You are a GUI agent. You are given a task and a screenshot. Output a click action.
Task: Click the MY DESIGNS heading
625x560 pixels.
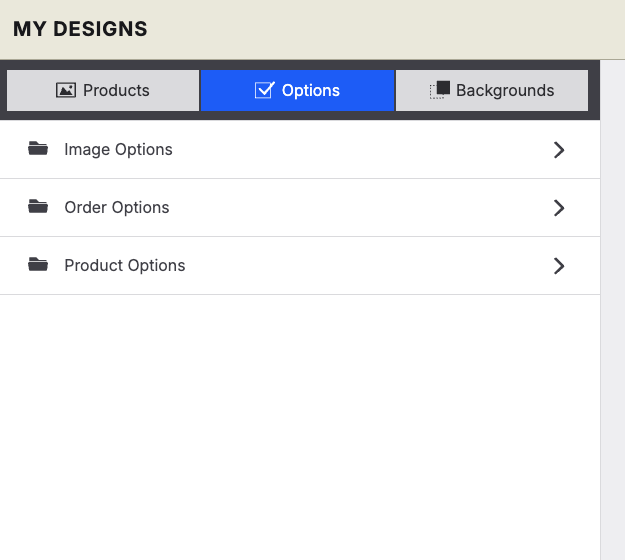tap(80, 29)
